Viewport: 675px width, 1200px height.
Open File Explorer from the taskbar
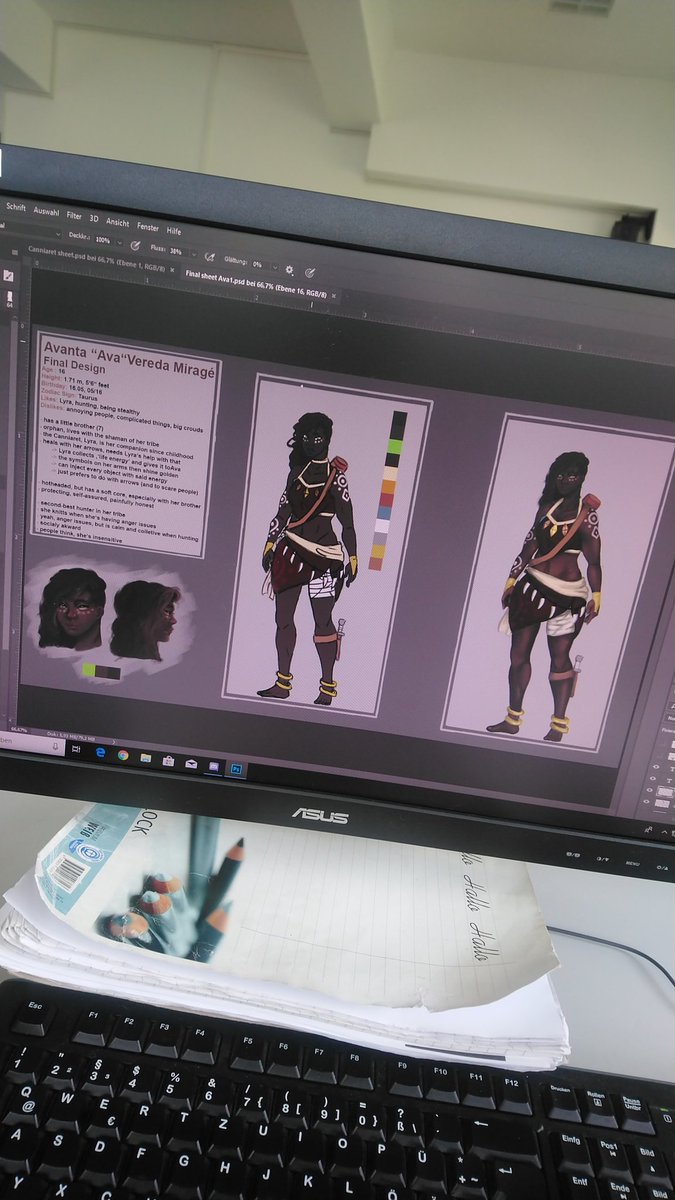click(146, 758)
